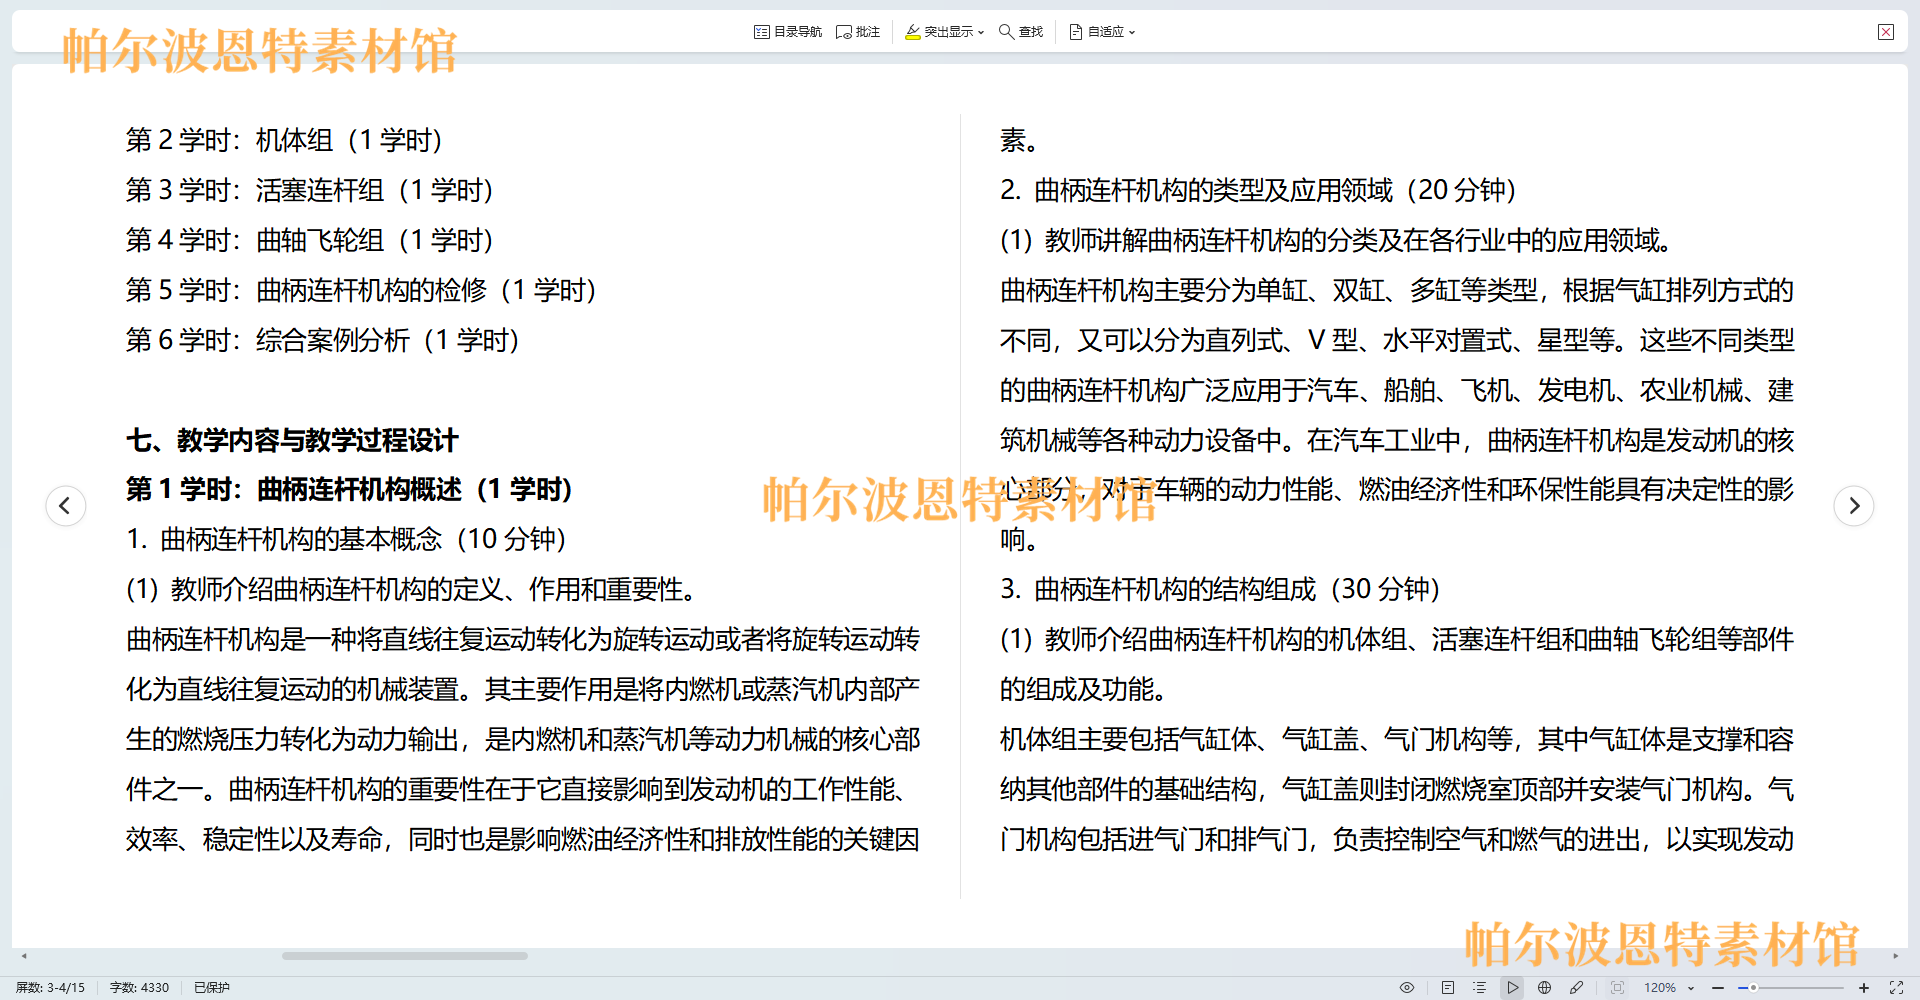Click line 第2学时:机体组
1920x1000 pixels.
(284, 140)
